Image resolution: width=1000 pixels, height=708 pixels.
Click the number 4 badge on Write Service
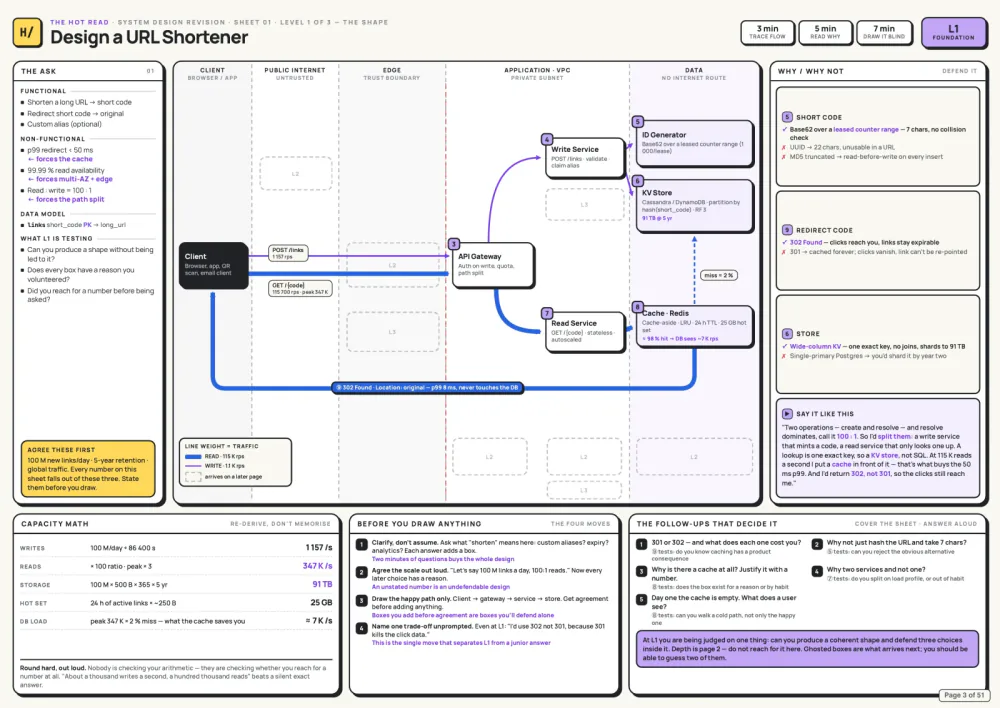pyautogui.click(x=547, y=139)
